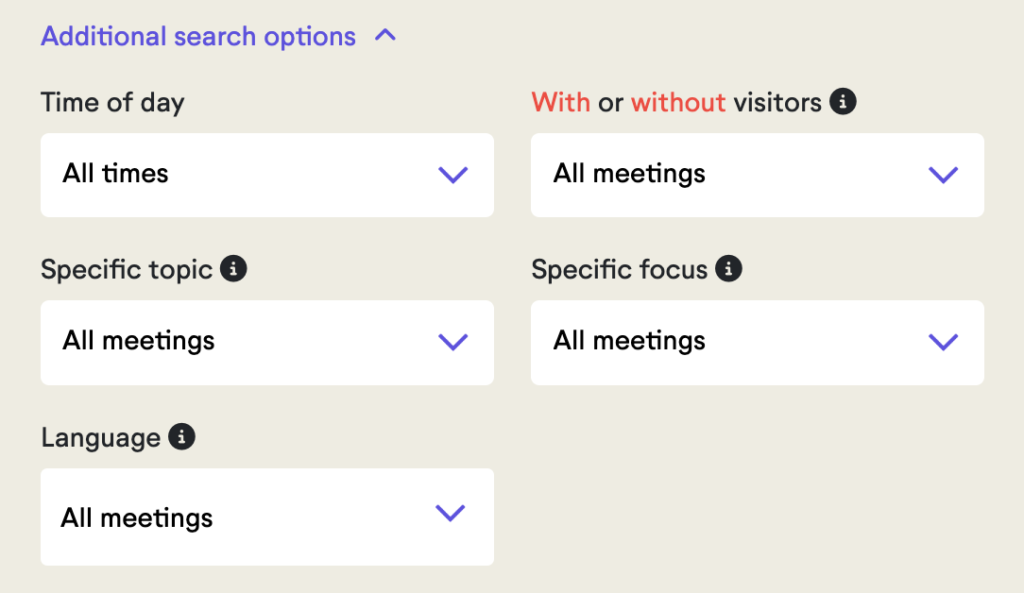The width and height of the screenshot is (1024, 593).
Task: Show info tooltip for Specific topic
Action: coord(233,268)
